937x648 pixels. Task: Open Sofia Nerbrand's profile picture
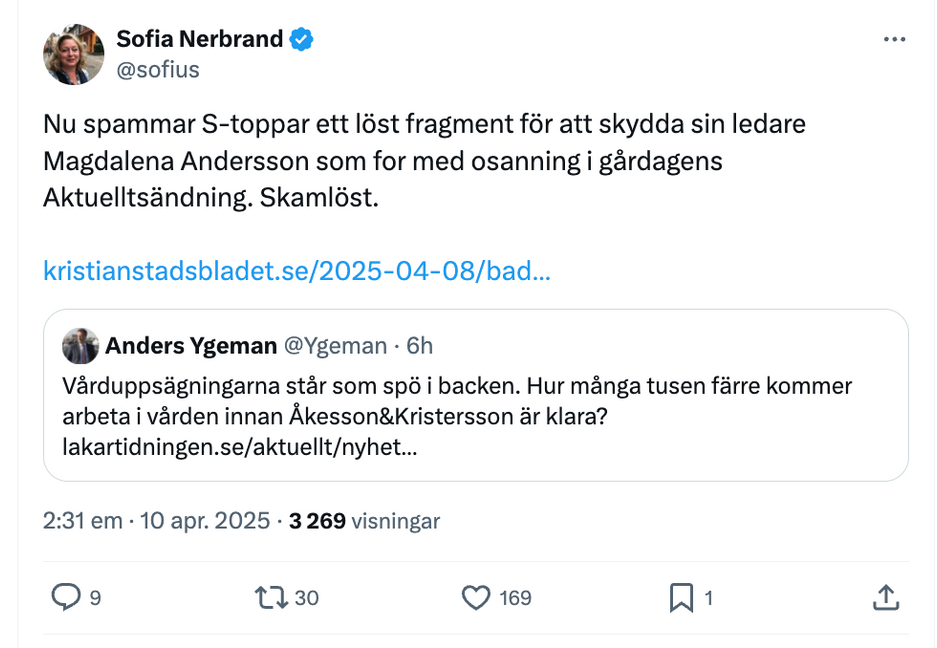coord(74,54)
